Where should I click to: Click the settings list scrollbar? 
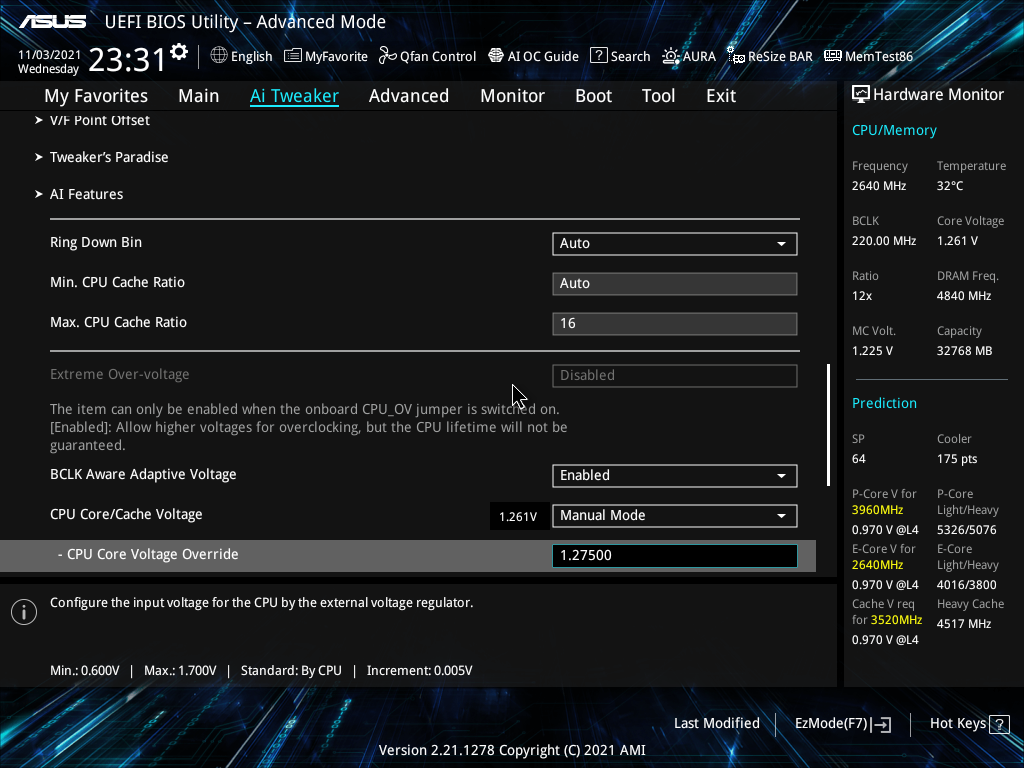pyautogui.click(x=829, y=424)
